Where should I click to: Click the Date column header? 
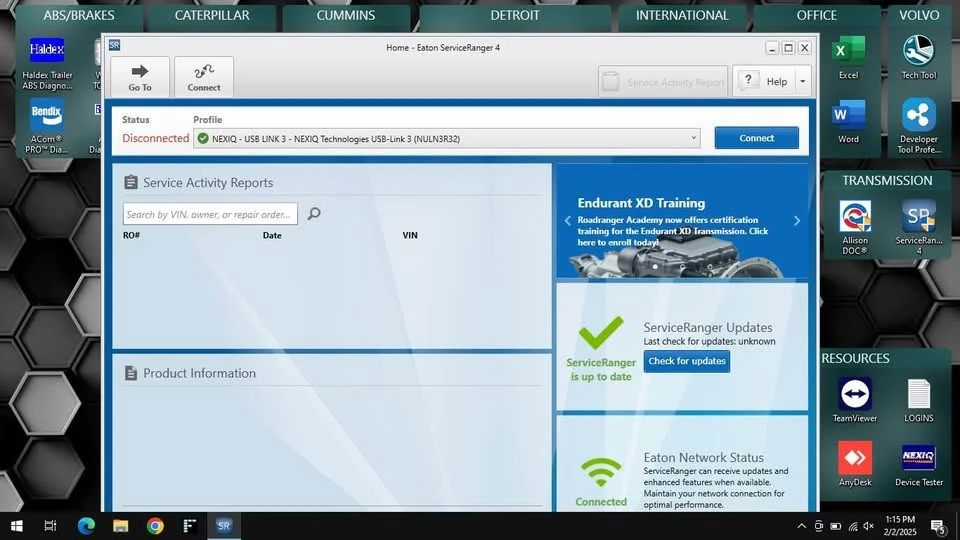coord(272,235)
